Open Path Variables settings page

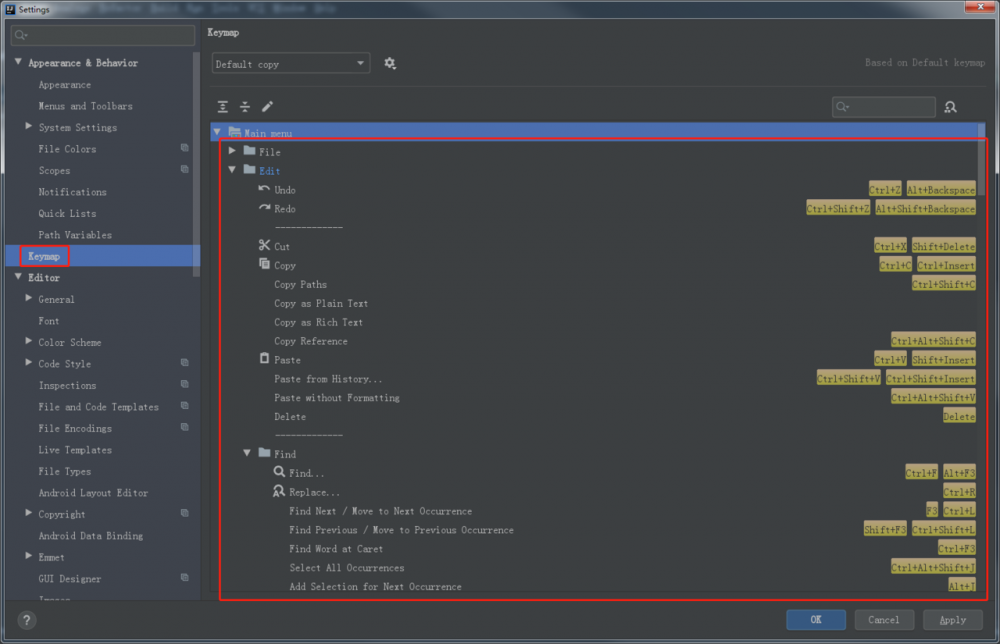tap(75, 235)
